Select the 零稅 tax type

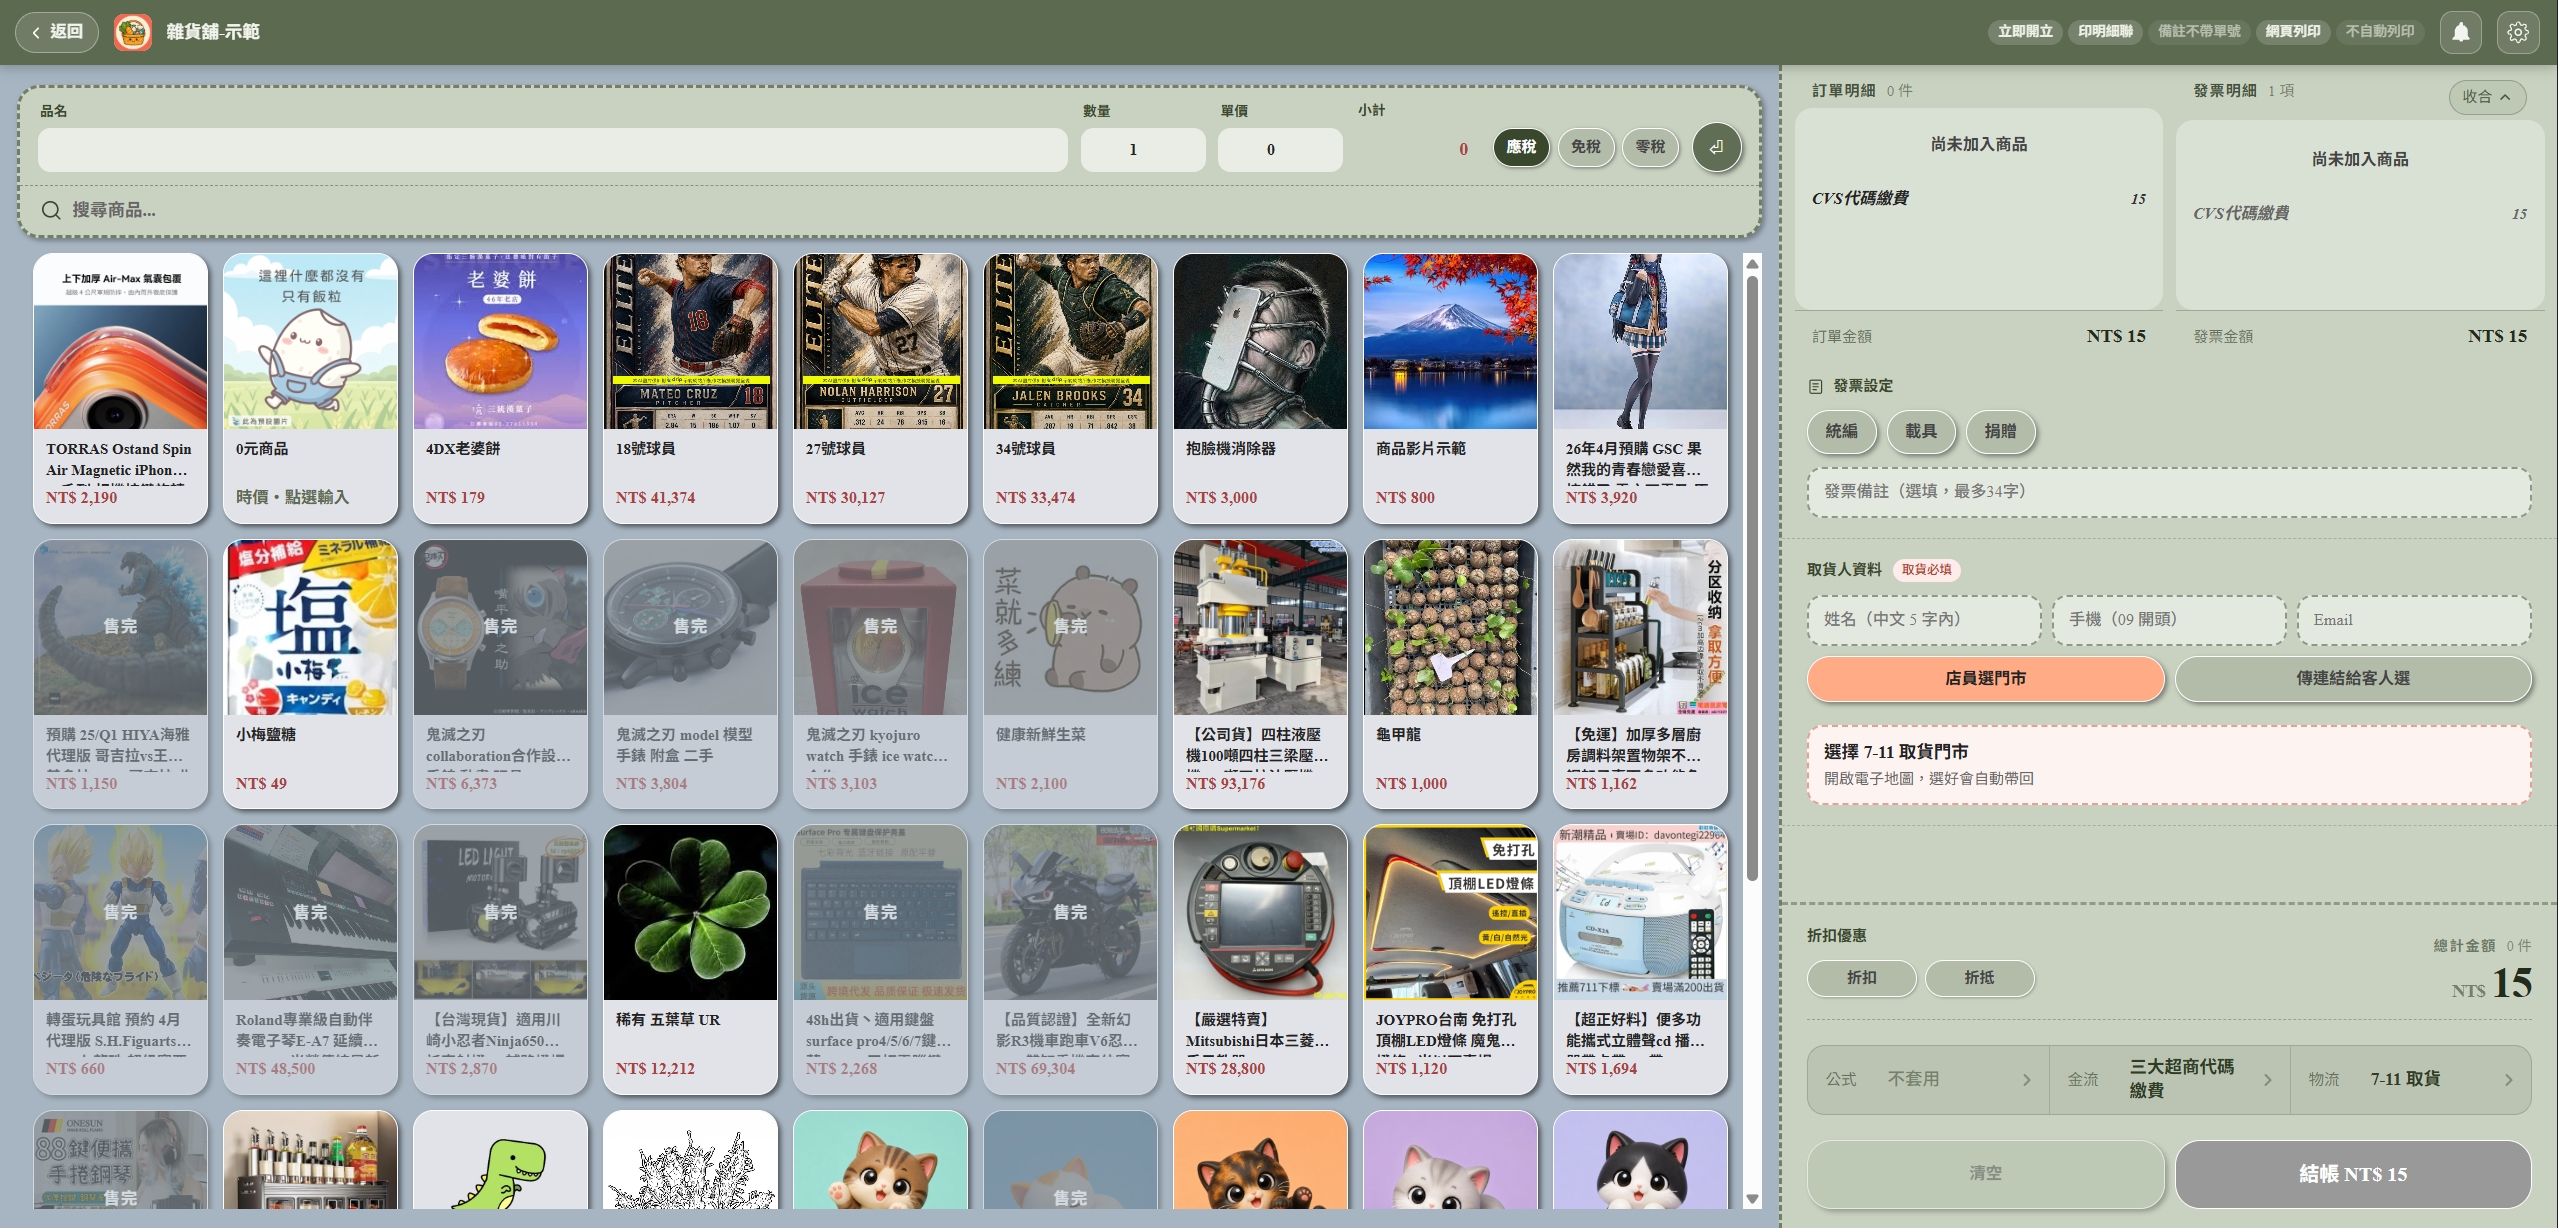point(1650,147)
